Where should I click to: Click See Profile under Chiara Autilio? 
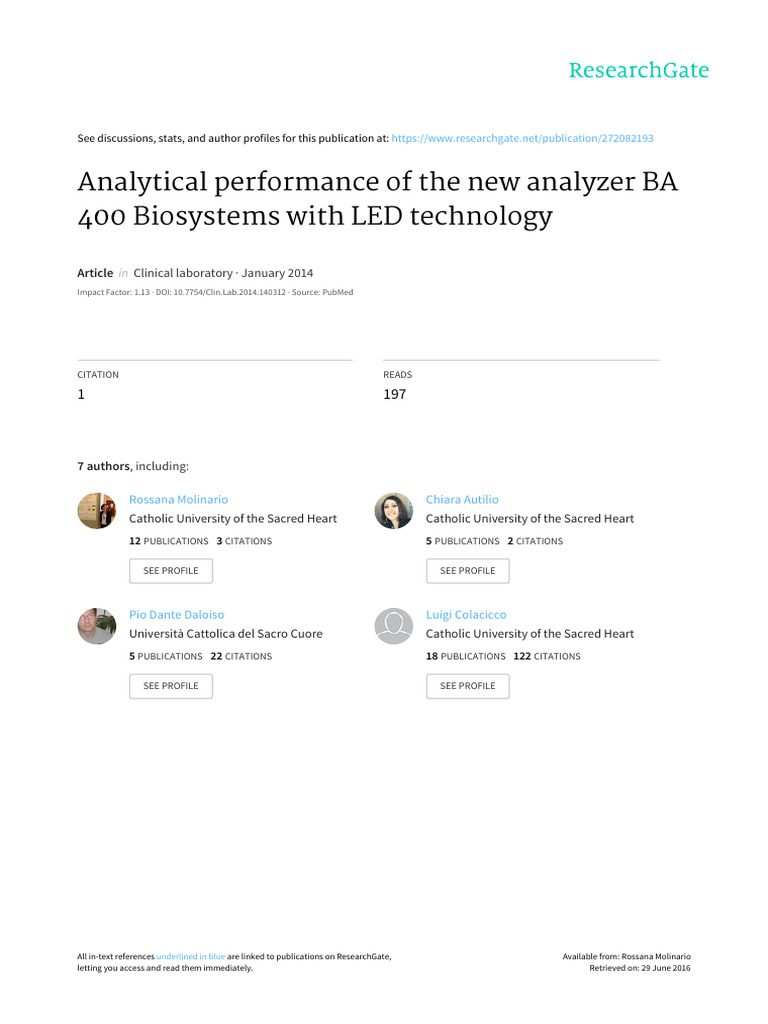468,571
